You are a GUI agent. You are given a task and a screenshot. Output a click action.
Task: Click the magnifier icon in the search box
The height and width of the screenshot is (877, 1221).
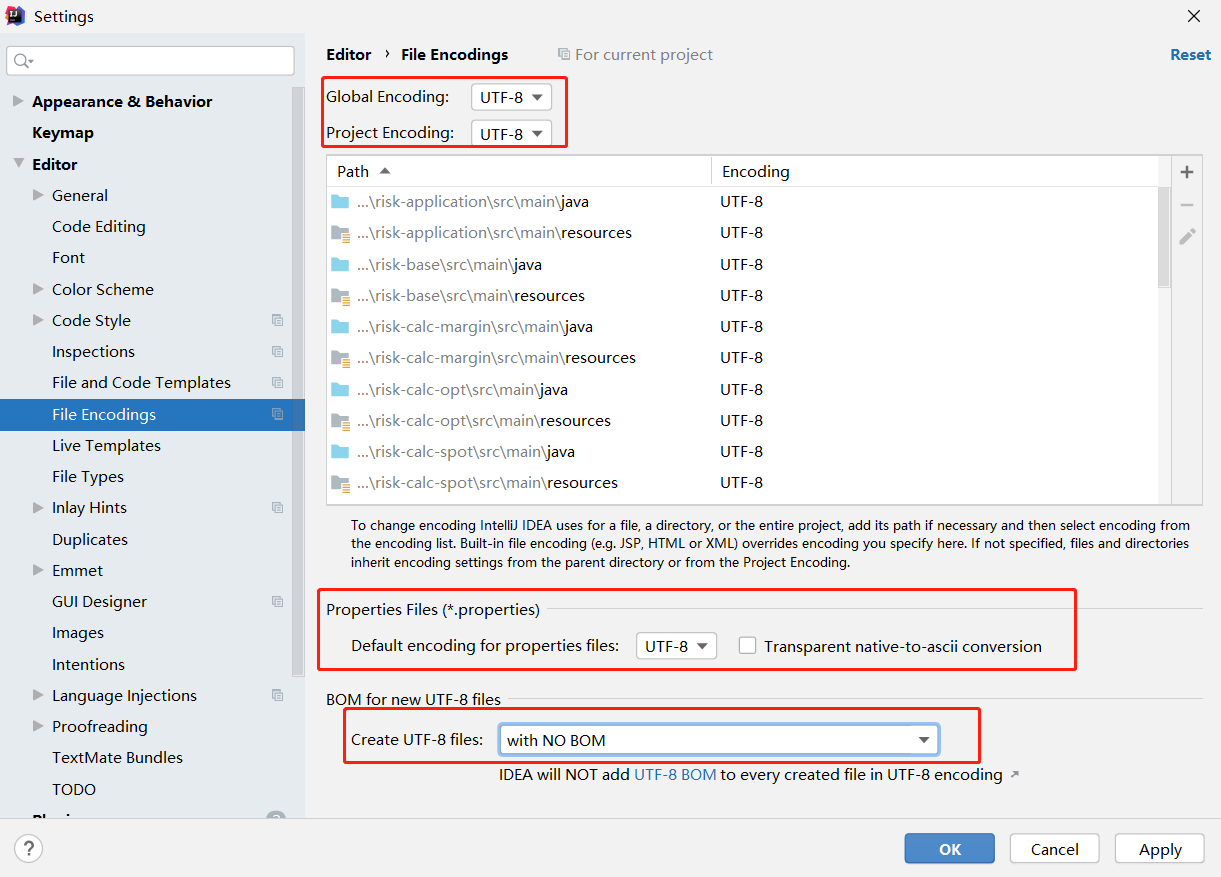tap(22, 61)
